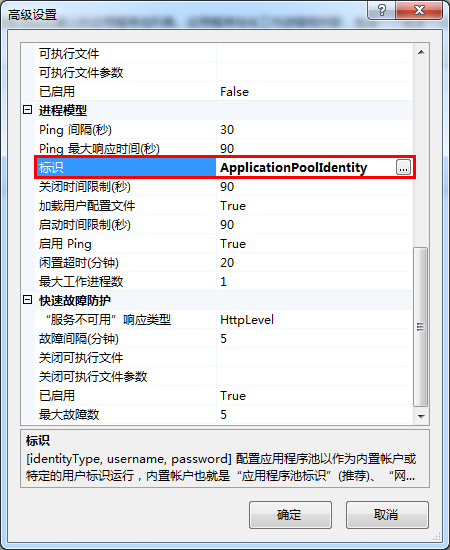Cancel with the 取消 button
Viewport: 450px width, 550px height.
coord(387,515)
